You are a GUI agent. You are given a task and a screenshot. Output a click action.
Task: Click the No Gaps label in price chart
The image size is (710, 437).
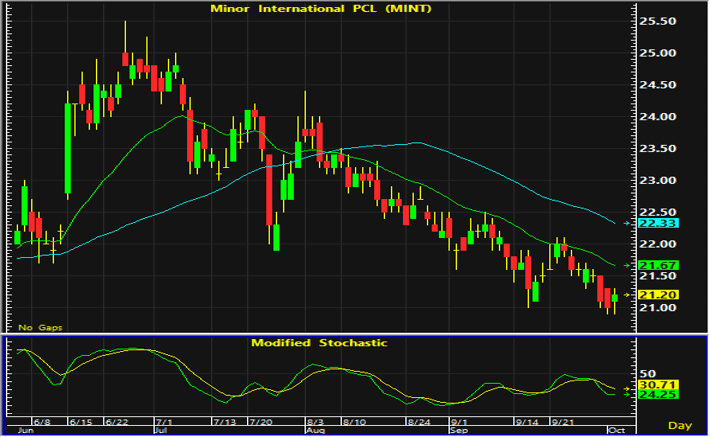(x=40, y=327)
